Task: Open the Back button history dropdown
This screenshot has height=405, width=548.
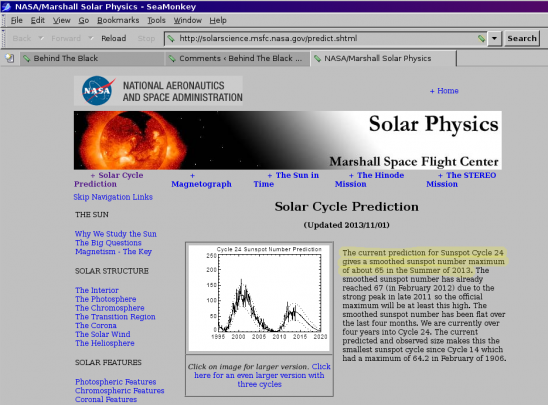Action: point(41,38)
